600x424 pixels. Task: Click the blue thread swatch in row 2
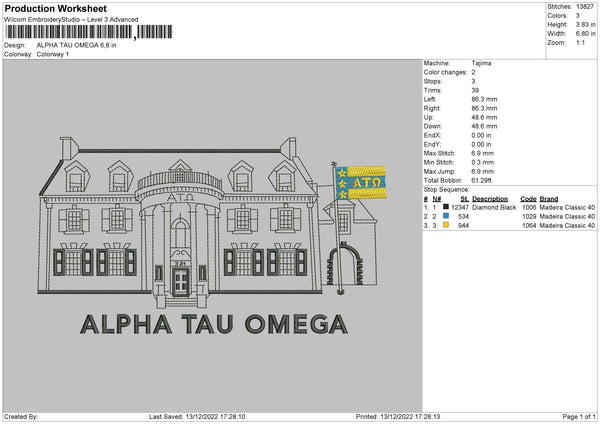pyautogui.click(x=446, y=216)
